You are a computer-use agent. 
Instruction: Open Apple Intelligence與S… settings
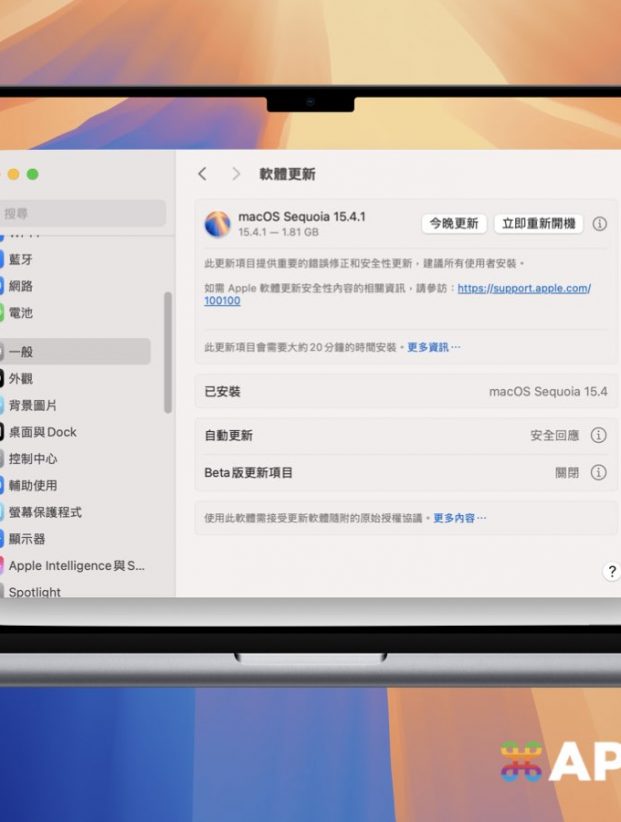pyautogui.click(x=76, y=566)
